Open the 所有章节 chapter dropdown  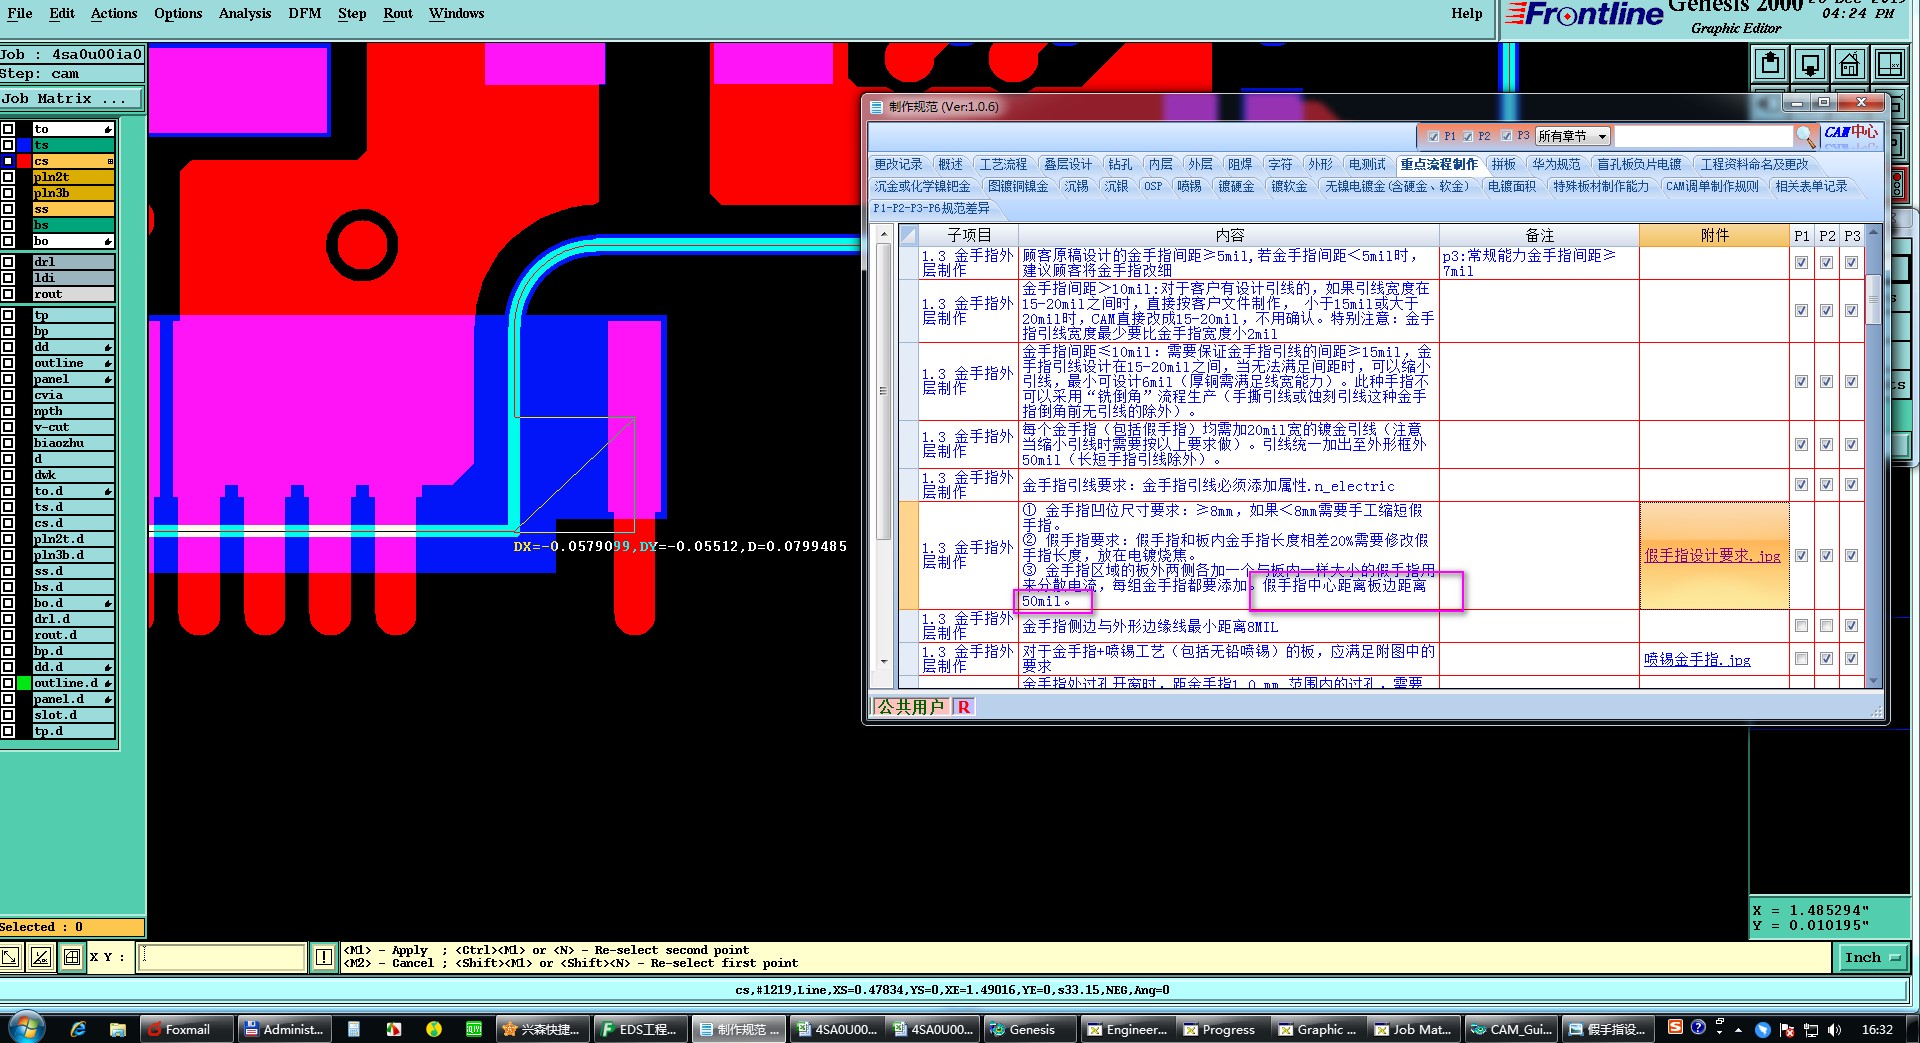(1573, 136)
